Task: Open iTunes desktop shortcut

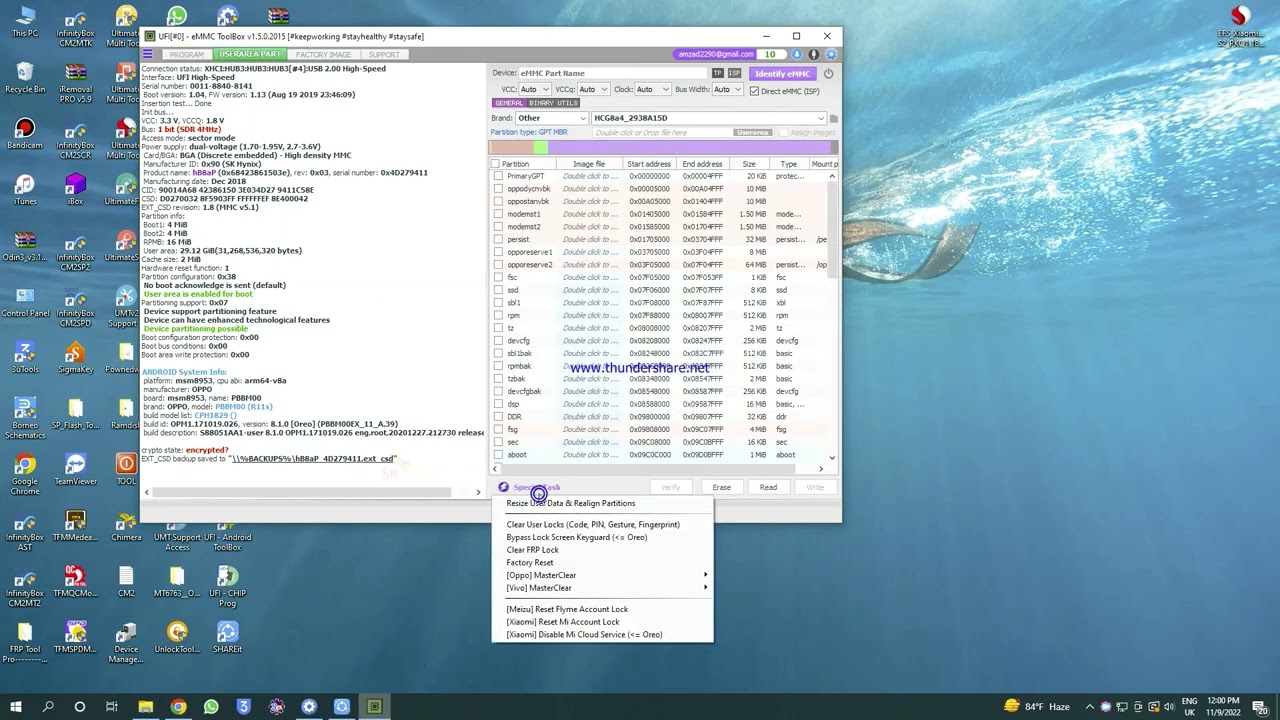Action: pos(25,190)
